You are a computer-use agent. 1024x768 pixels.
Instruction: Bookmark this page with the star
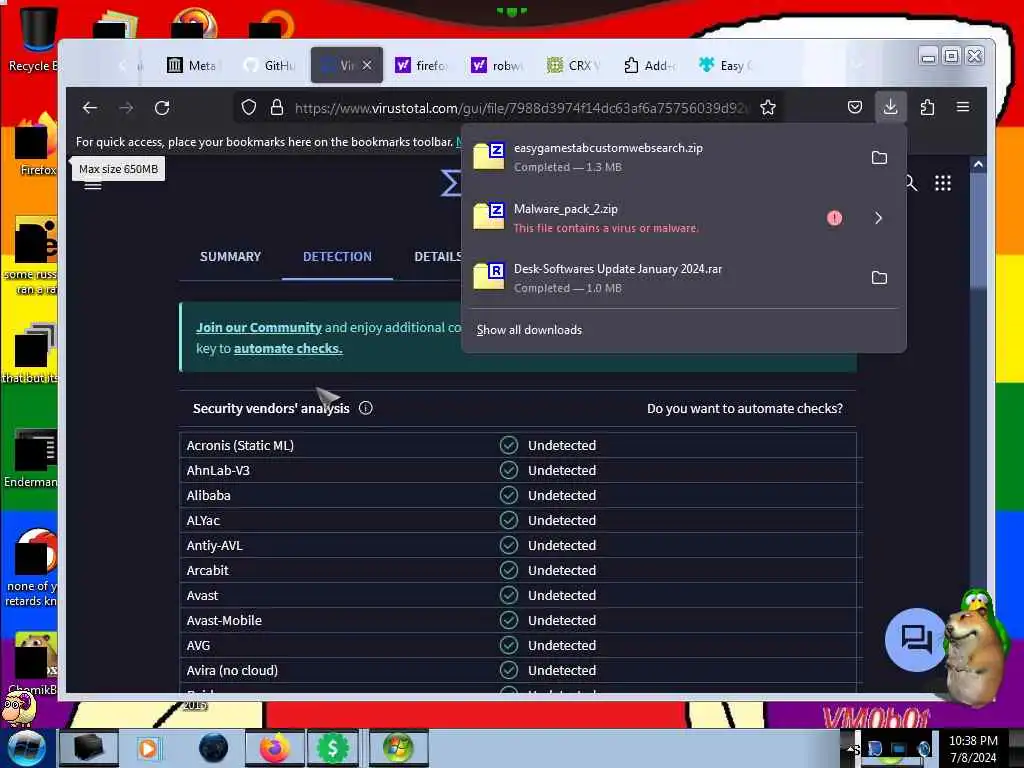(x=768, y=107)
